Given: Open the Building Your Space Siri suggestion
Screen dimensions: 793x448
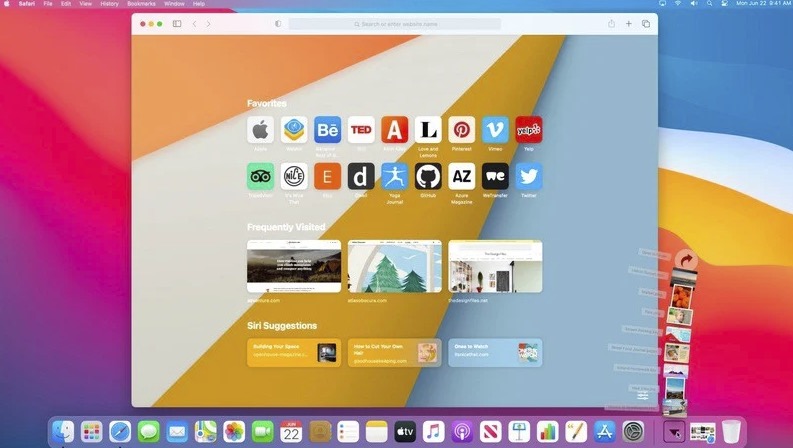Looking at the screenshot, I should click(x=294, y=352).
